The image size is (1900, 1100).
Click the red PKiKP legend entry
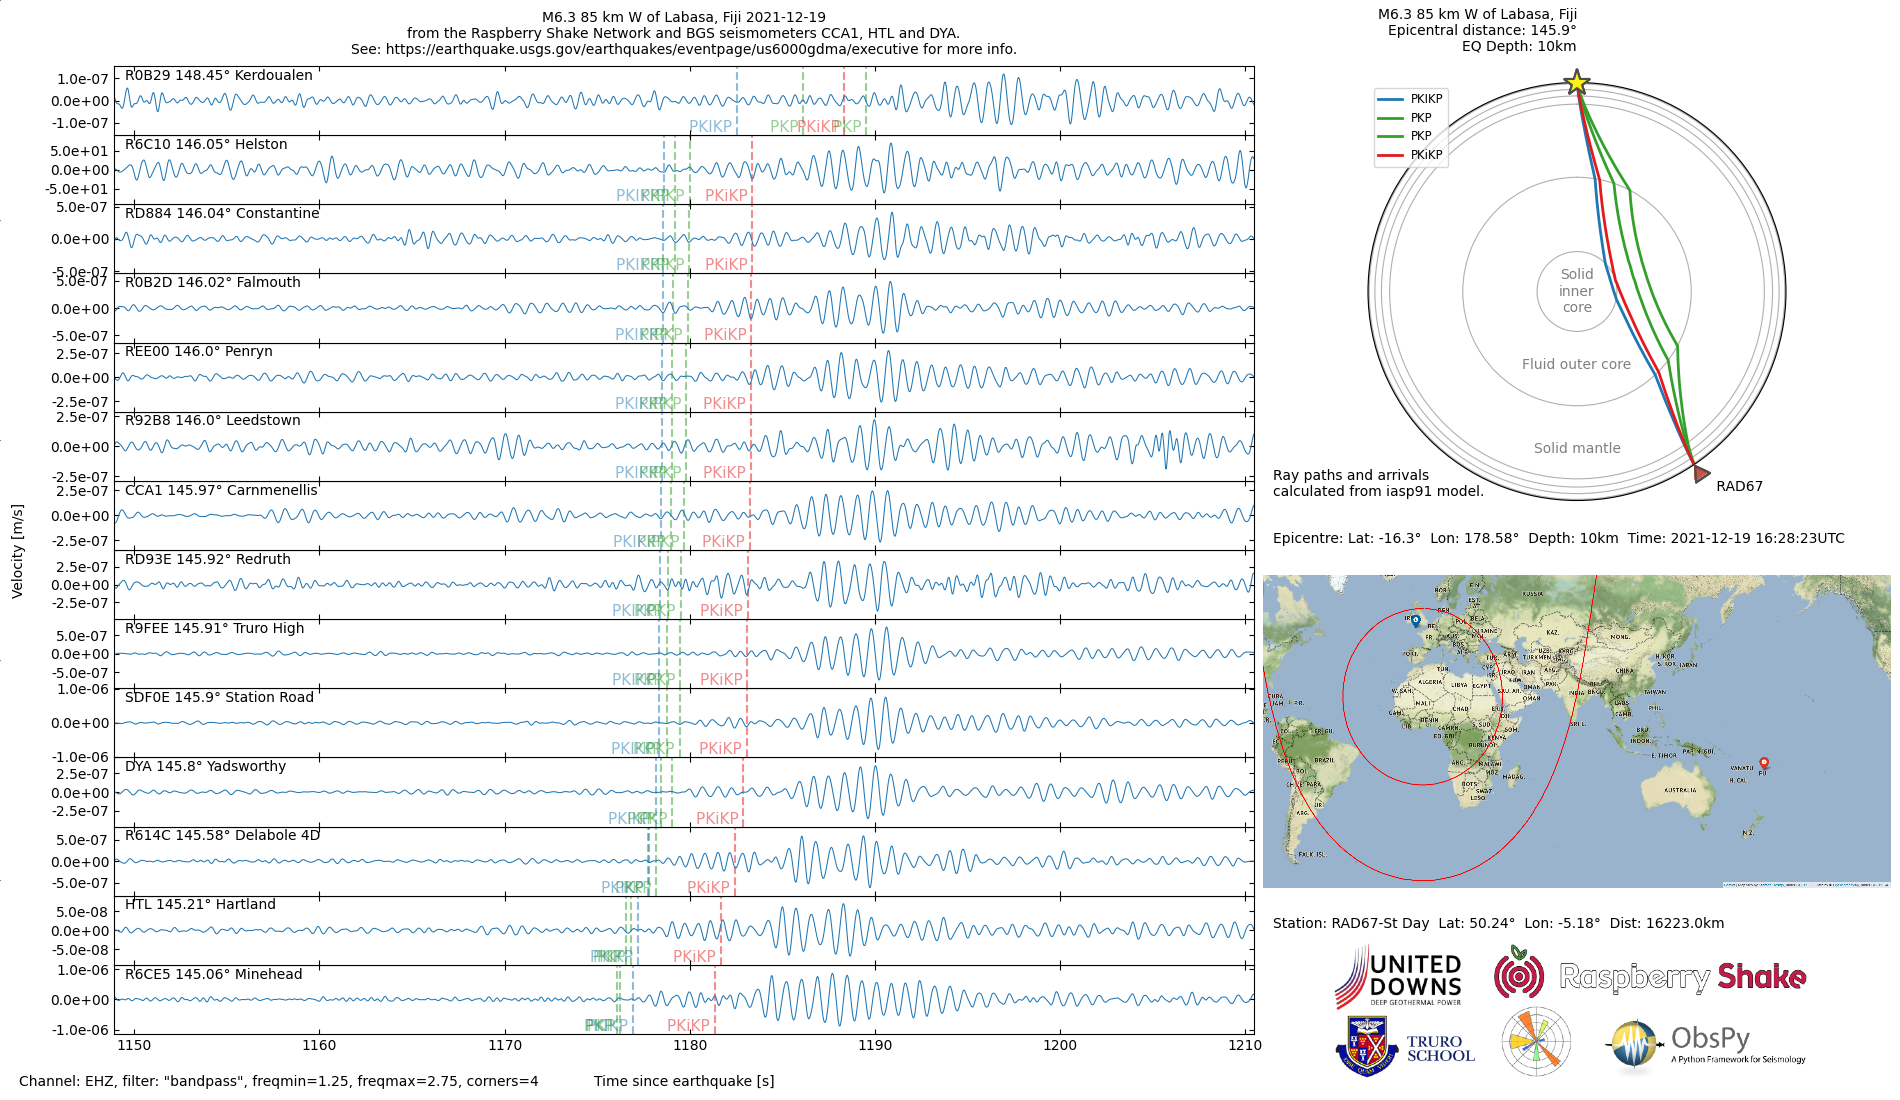pos(1410,155)
